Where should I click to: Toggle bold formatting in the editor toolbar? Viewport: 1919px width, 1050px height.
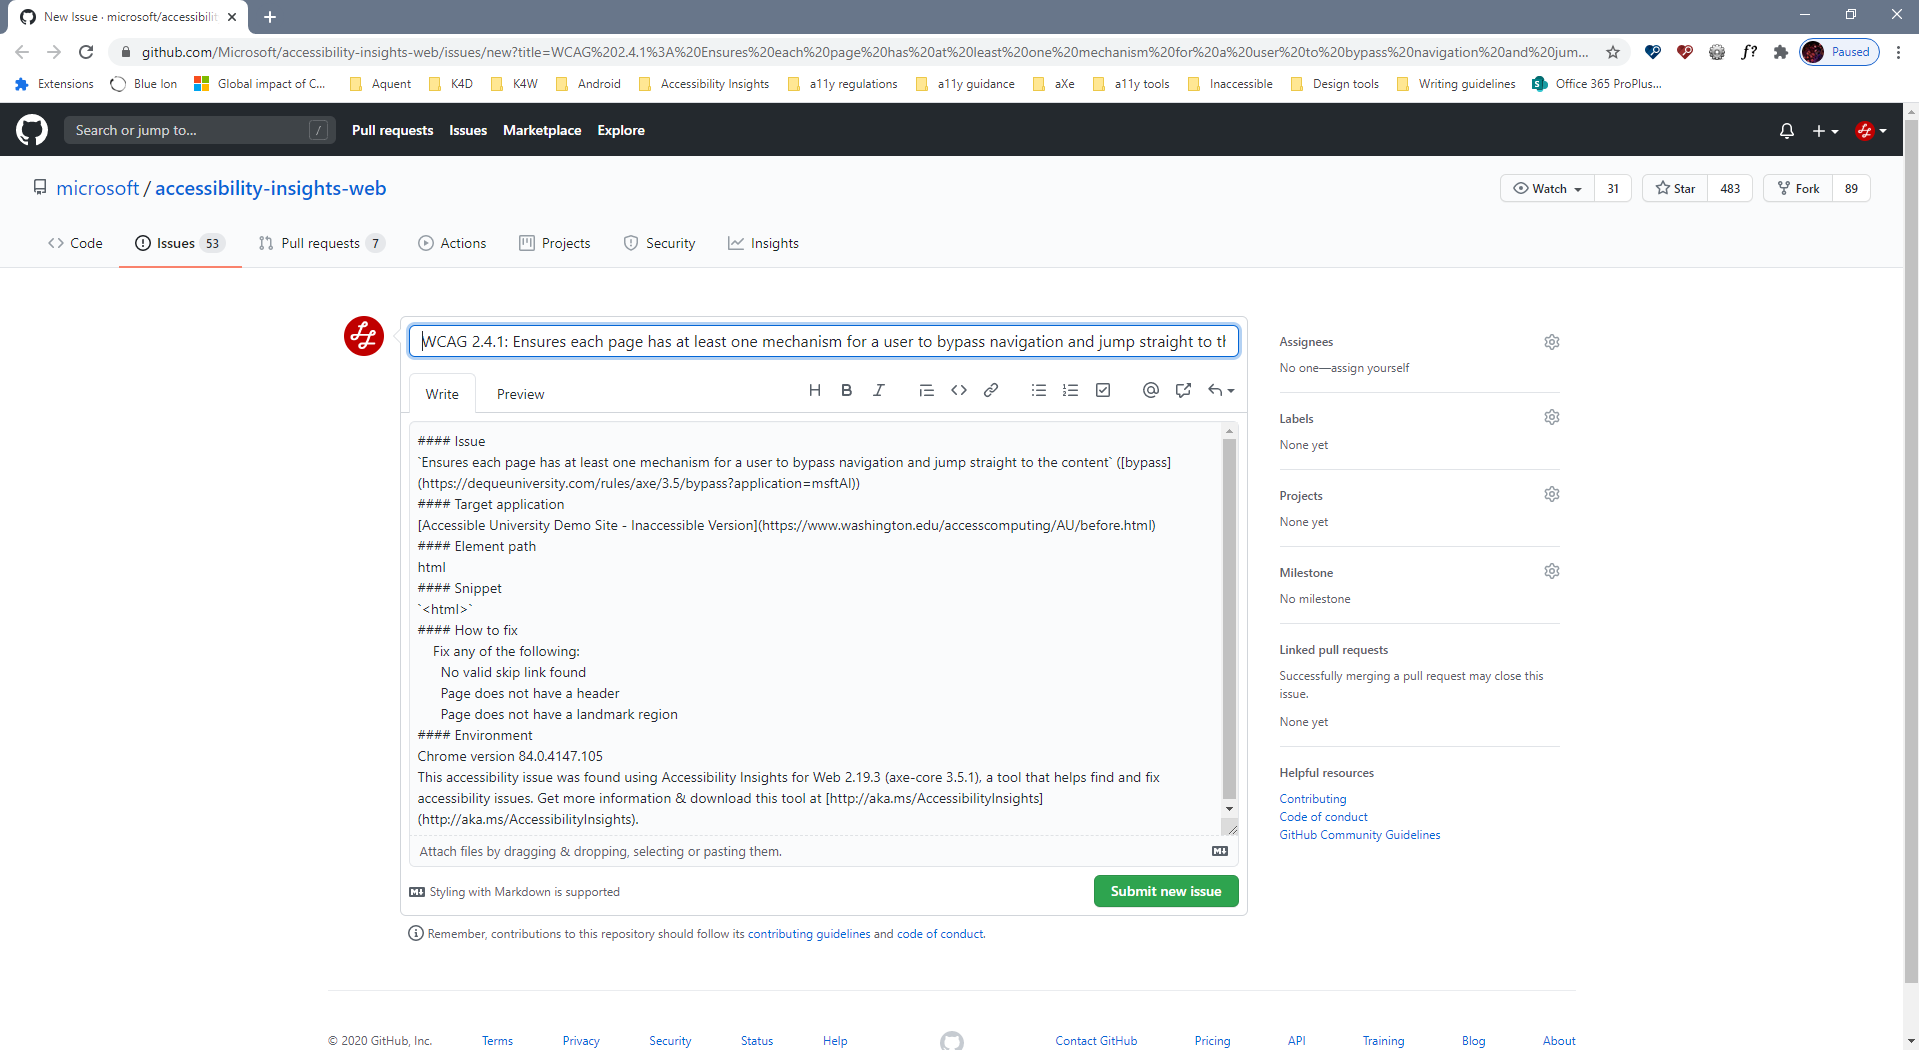click(x=847, y=391)
